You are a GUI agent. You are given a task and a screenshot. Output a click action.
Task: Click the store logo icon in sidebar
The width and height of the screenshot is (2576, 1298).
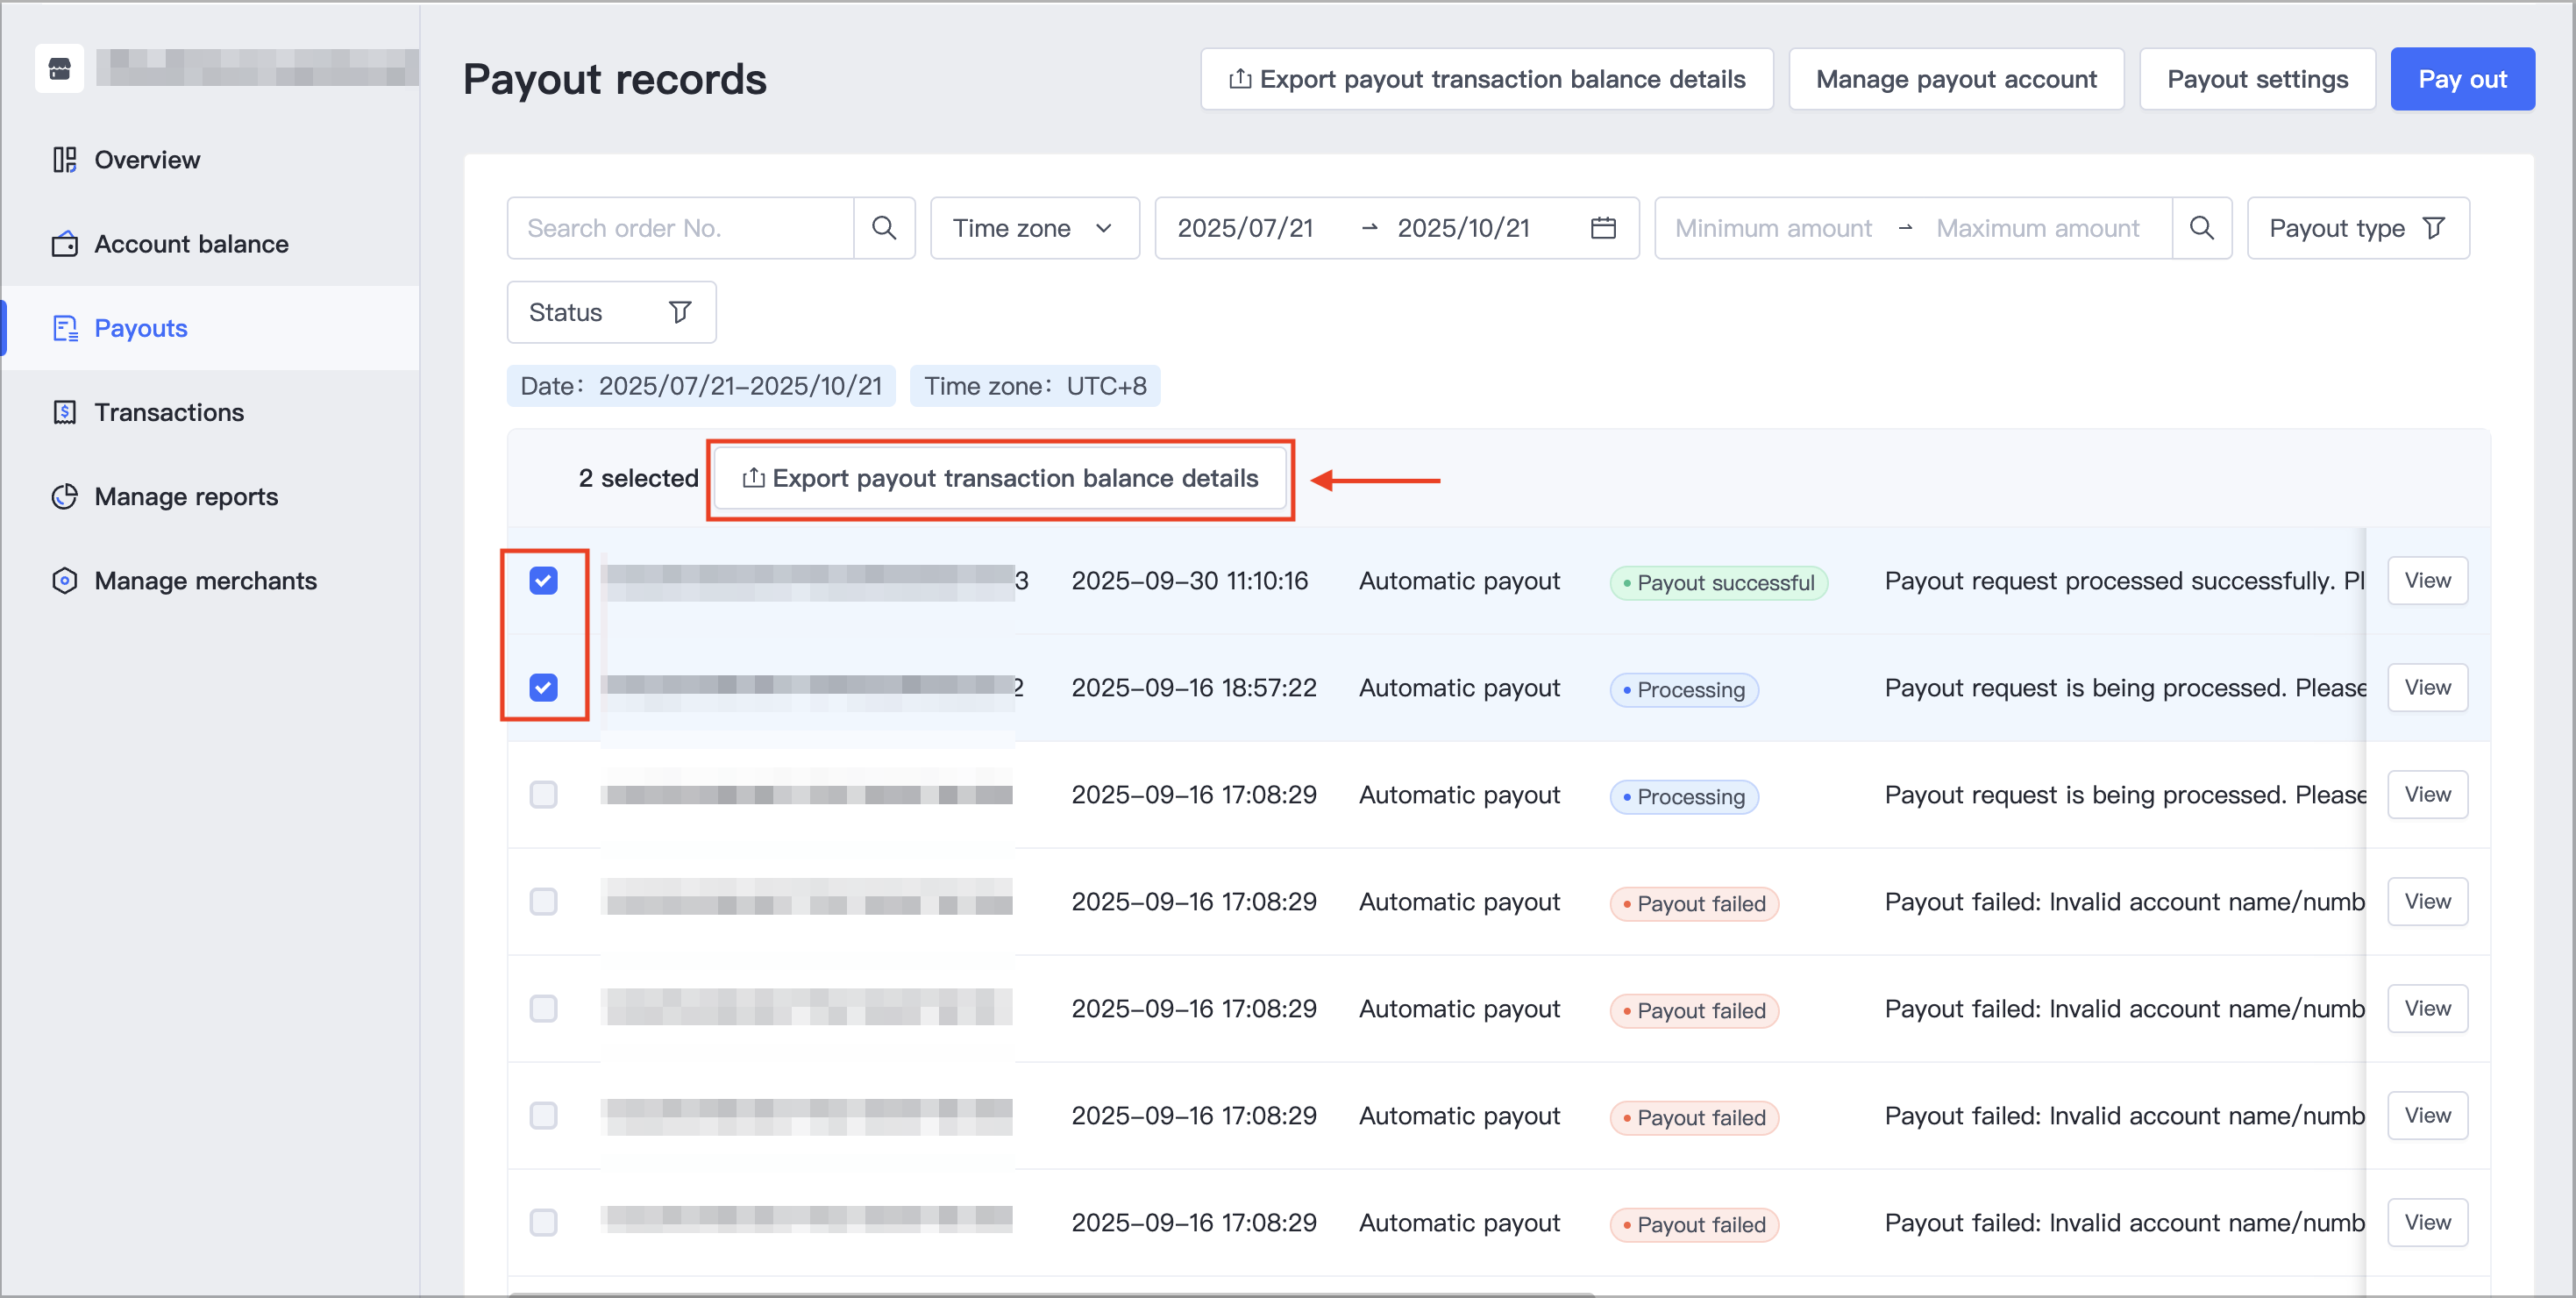pyautogui.click(x=59, y=68)
